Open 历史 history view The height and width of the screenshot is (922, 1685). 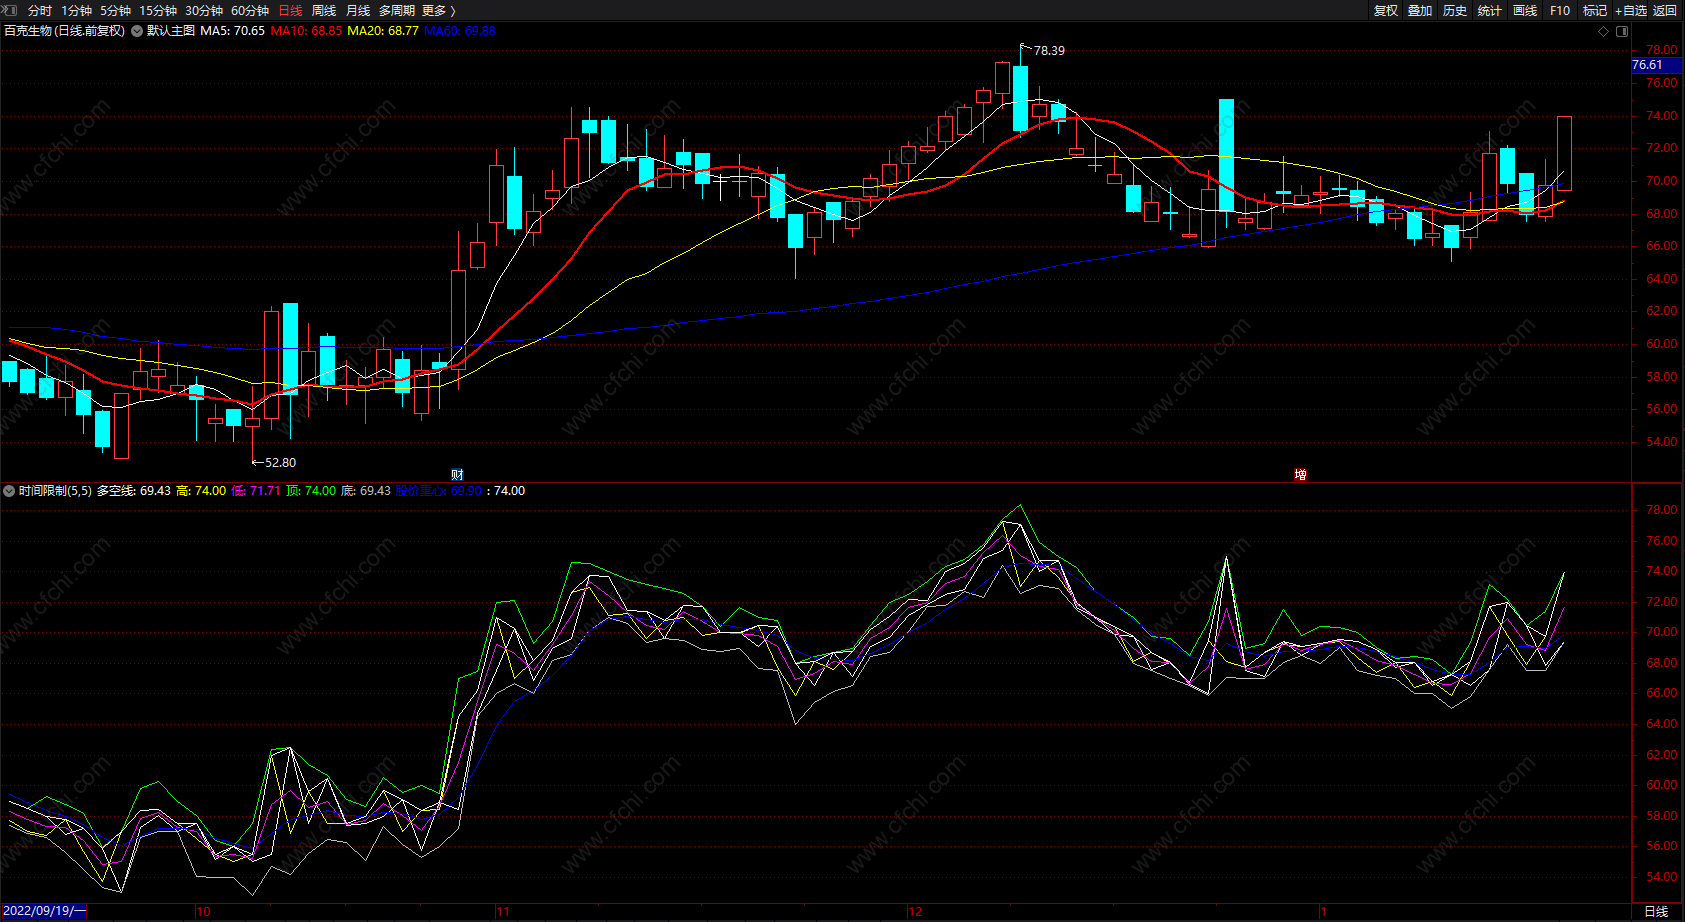click(1455, 10)
